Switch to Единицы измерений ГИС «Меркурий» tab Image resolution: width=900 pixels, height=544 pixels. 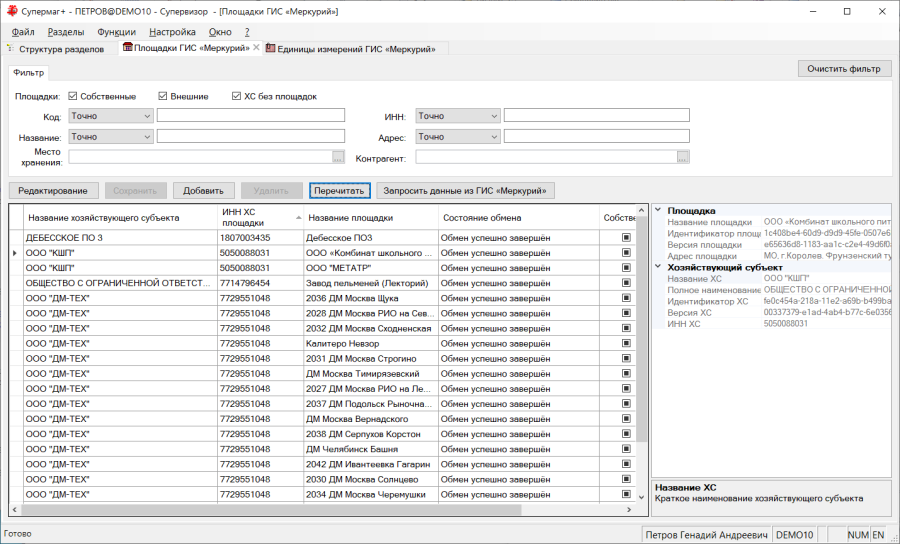(x=356, y=49)
